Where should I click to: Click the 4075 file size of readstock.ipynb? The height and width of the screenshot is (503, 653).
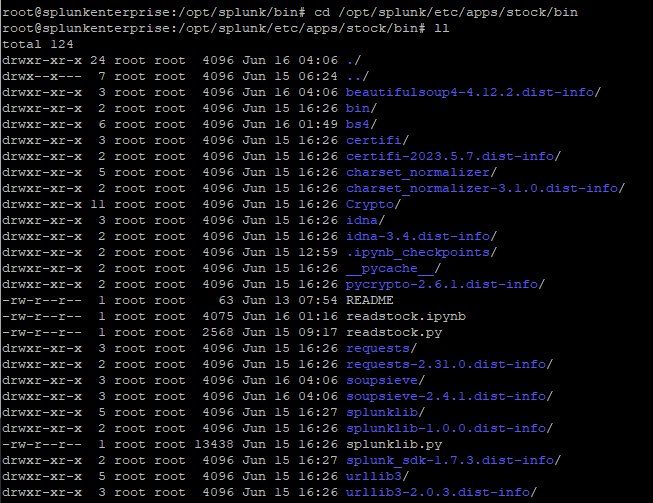click(x=218, y=316)
